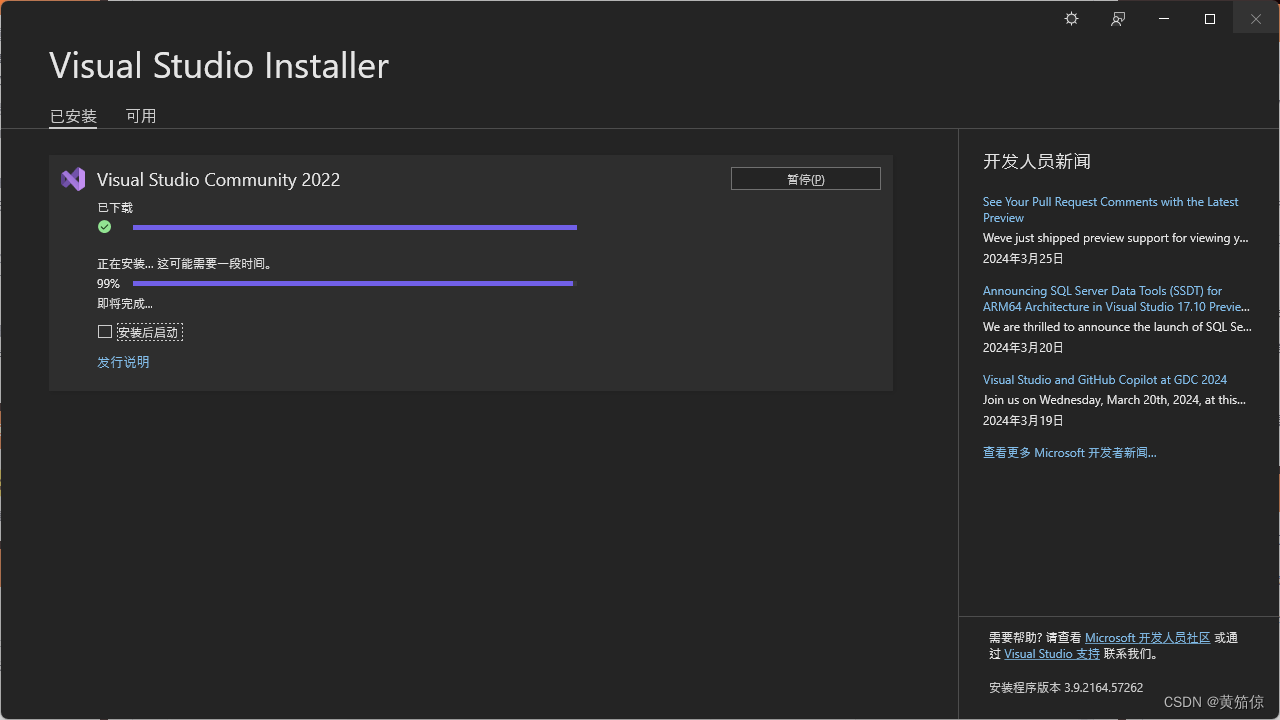Click 'Weve just shipped preview support' summary
Screen dimensions: 1280x720
[x=1116, y=238]
